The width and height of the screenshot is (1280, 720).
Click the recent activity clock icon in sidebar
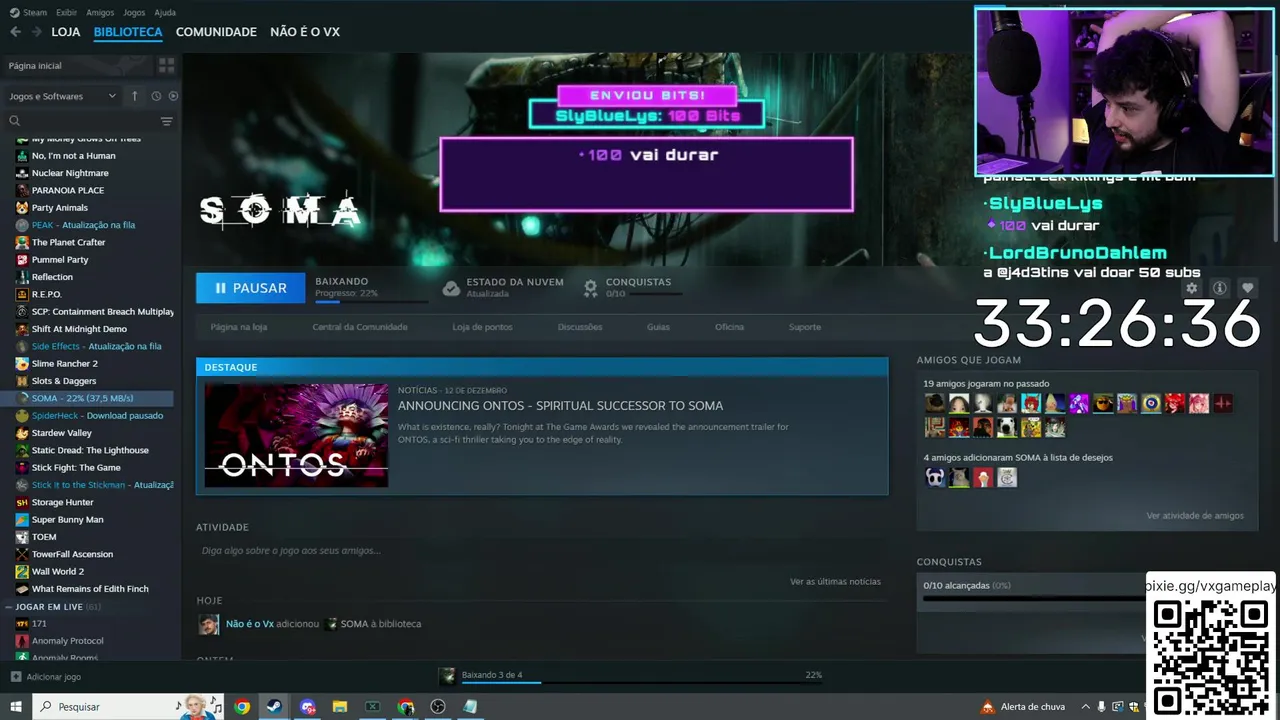(156, 96)
